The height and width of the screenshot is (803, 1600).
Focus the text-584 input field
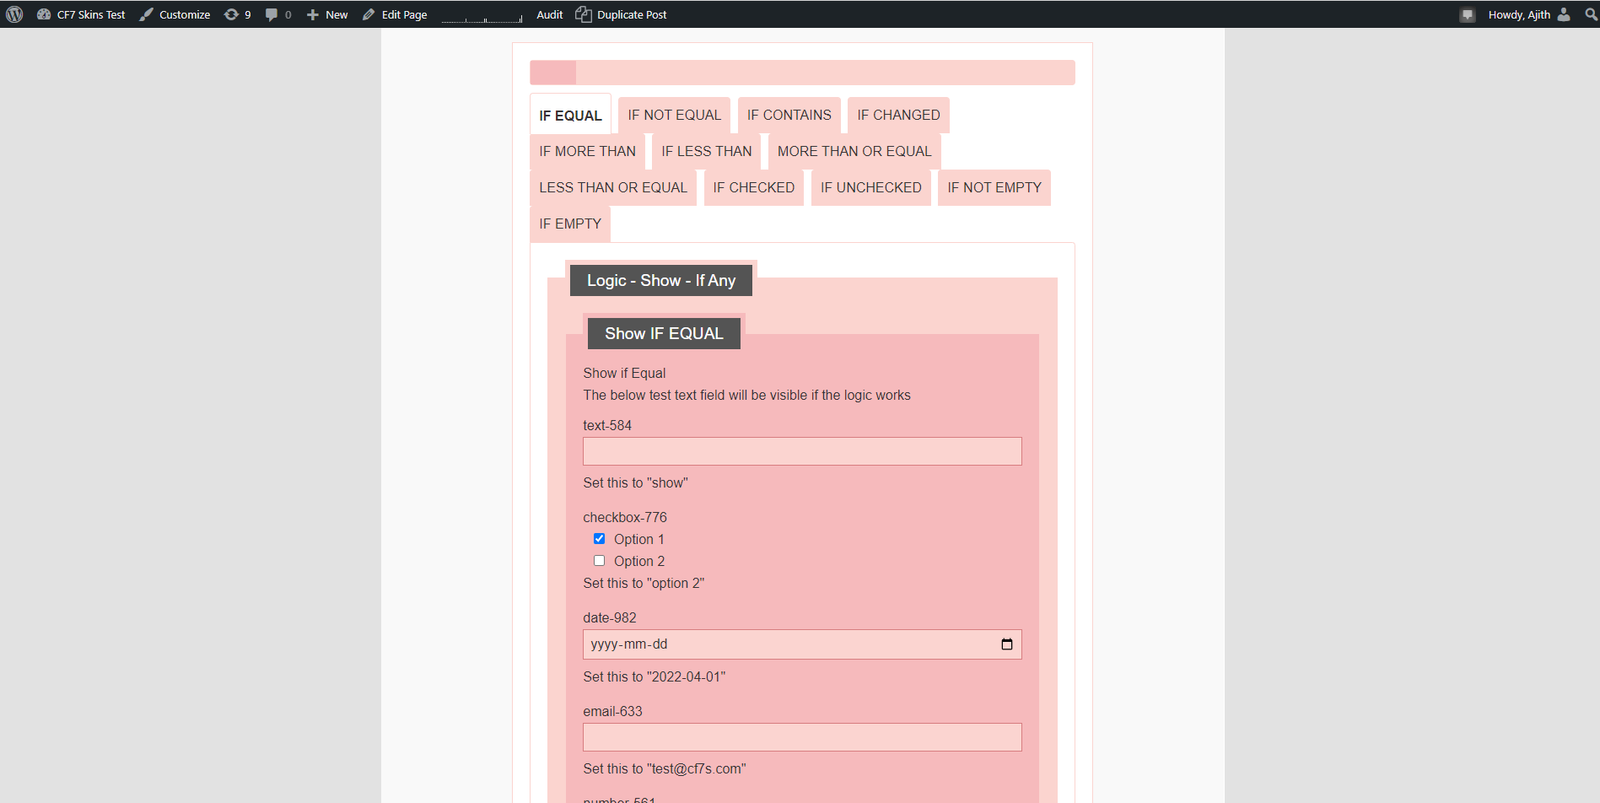click(802, 451)
